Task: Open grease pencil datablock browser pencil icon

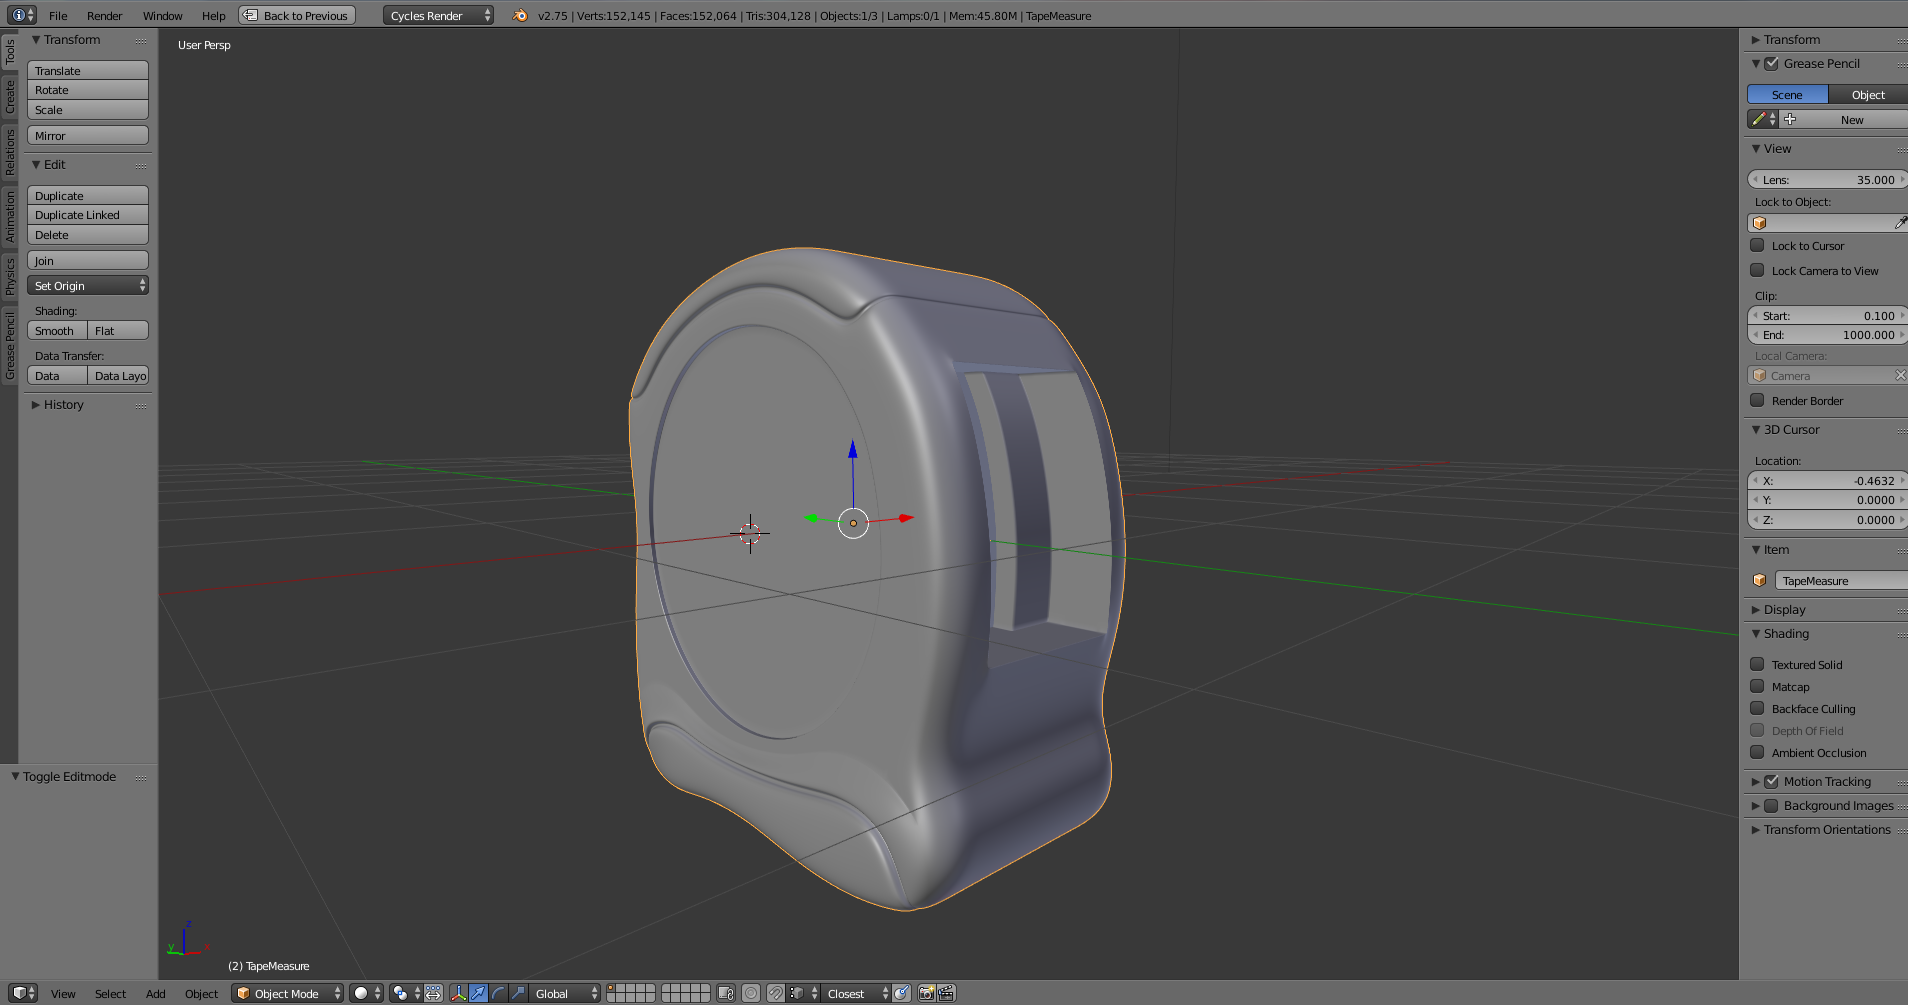Action: (1763, 119)
